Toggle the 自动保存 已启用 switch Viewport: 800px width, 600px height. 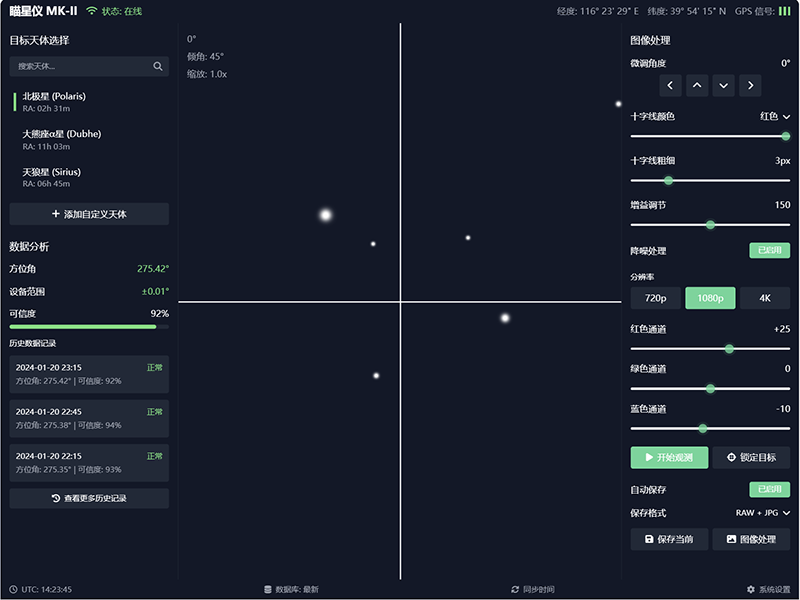point(769,490)
